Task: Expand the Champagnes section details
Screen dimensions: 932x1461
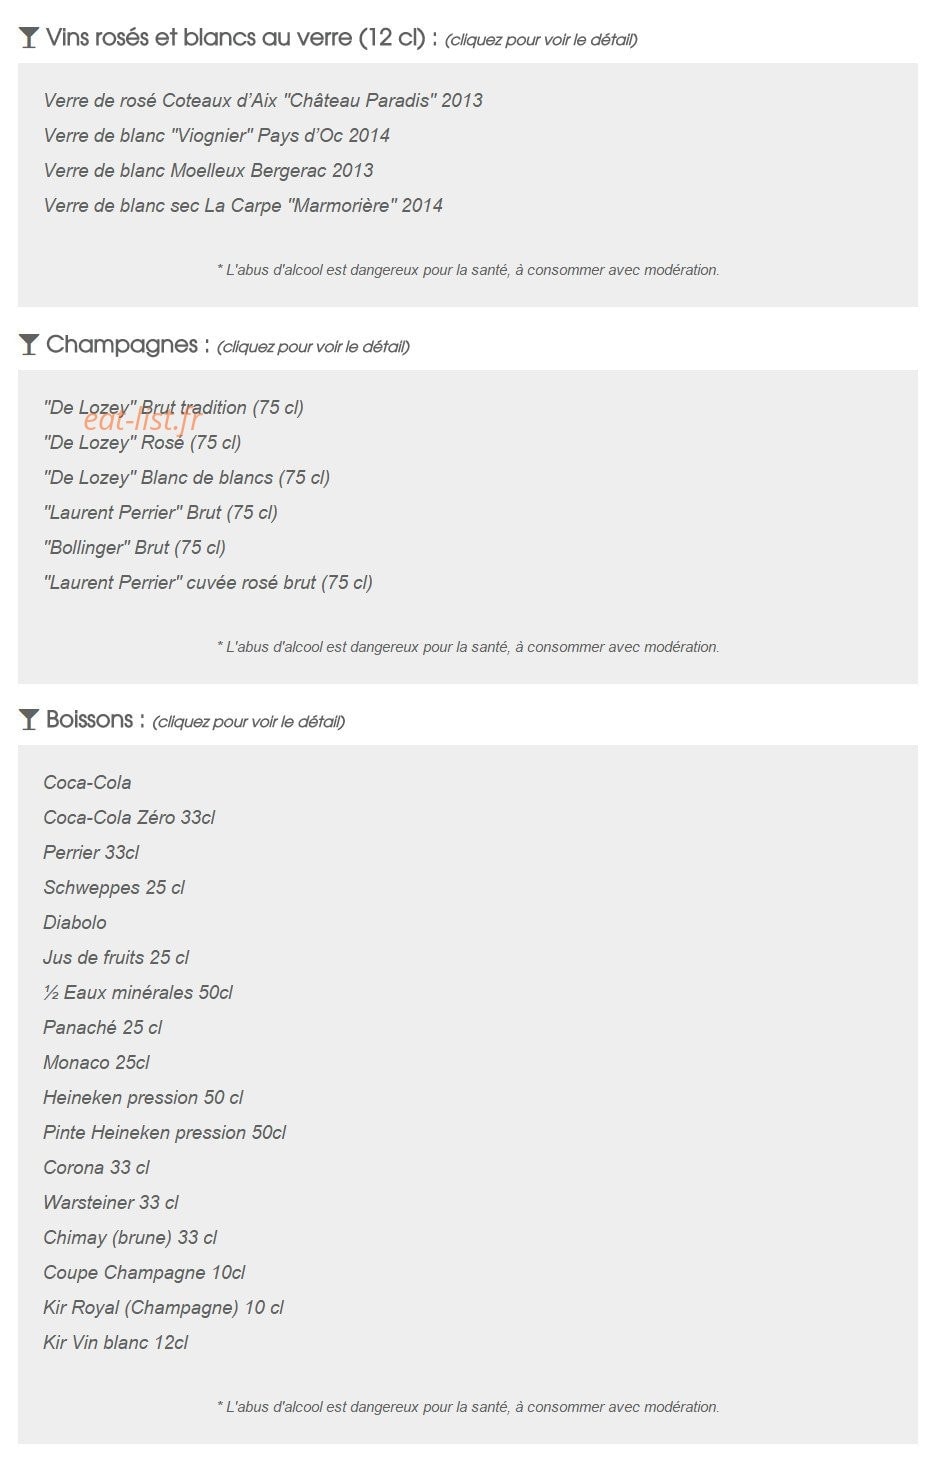Action: 313,347
